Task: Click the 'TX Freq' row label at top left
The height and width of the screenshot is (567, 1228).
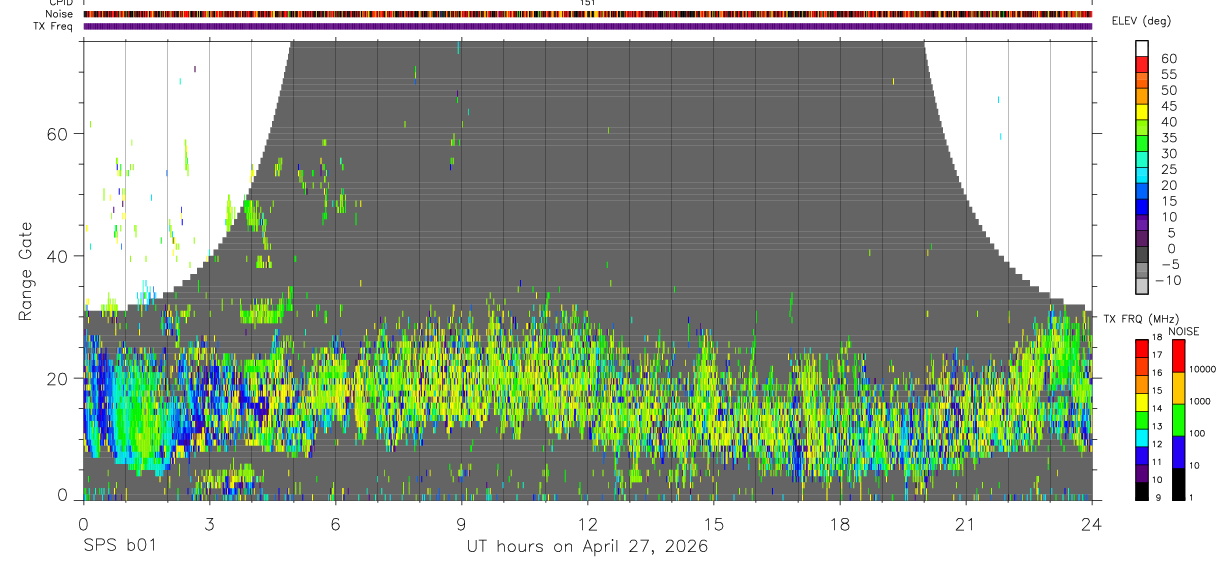Action: tap(55, 26)
